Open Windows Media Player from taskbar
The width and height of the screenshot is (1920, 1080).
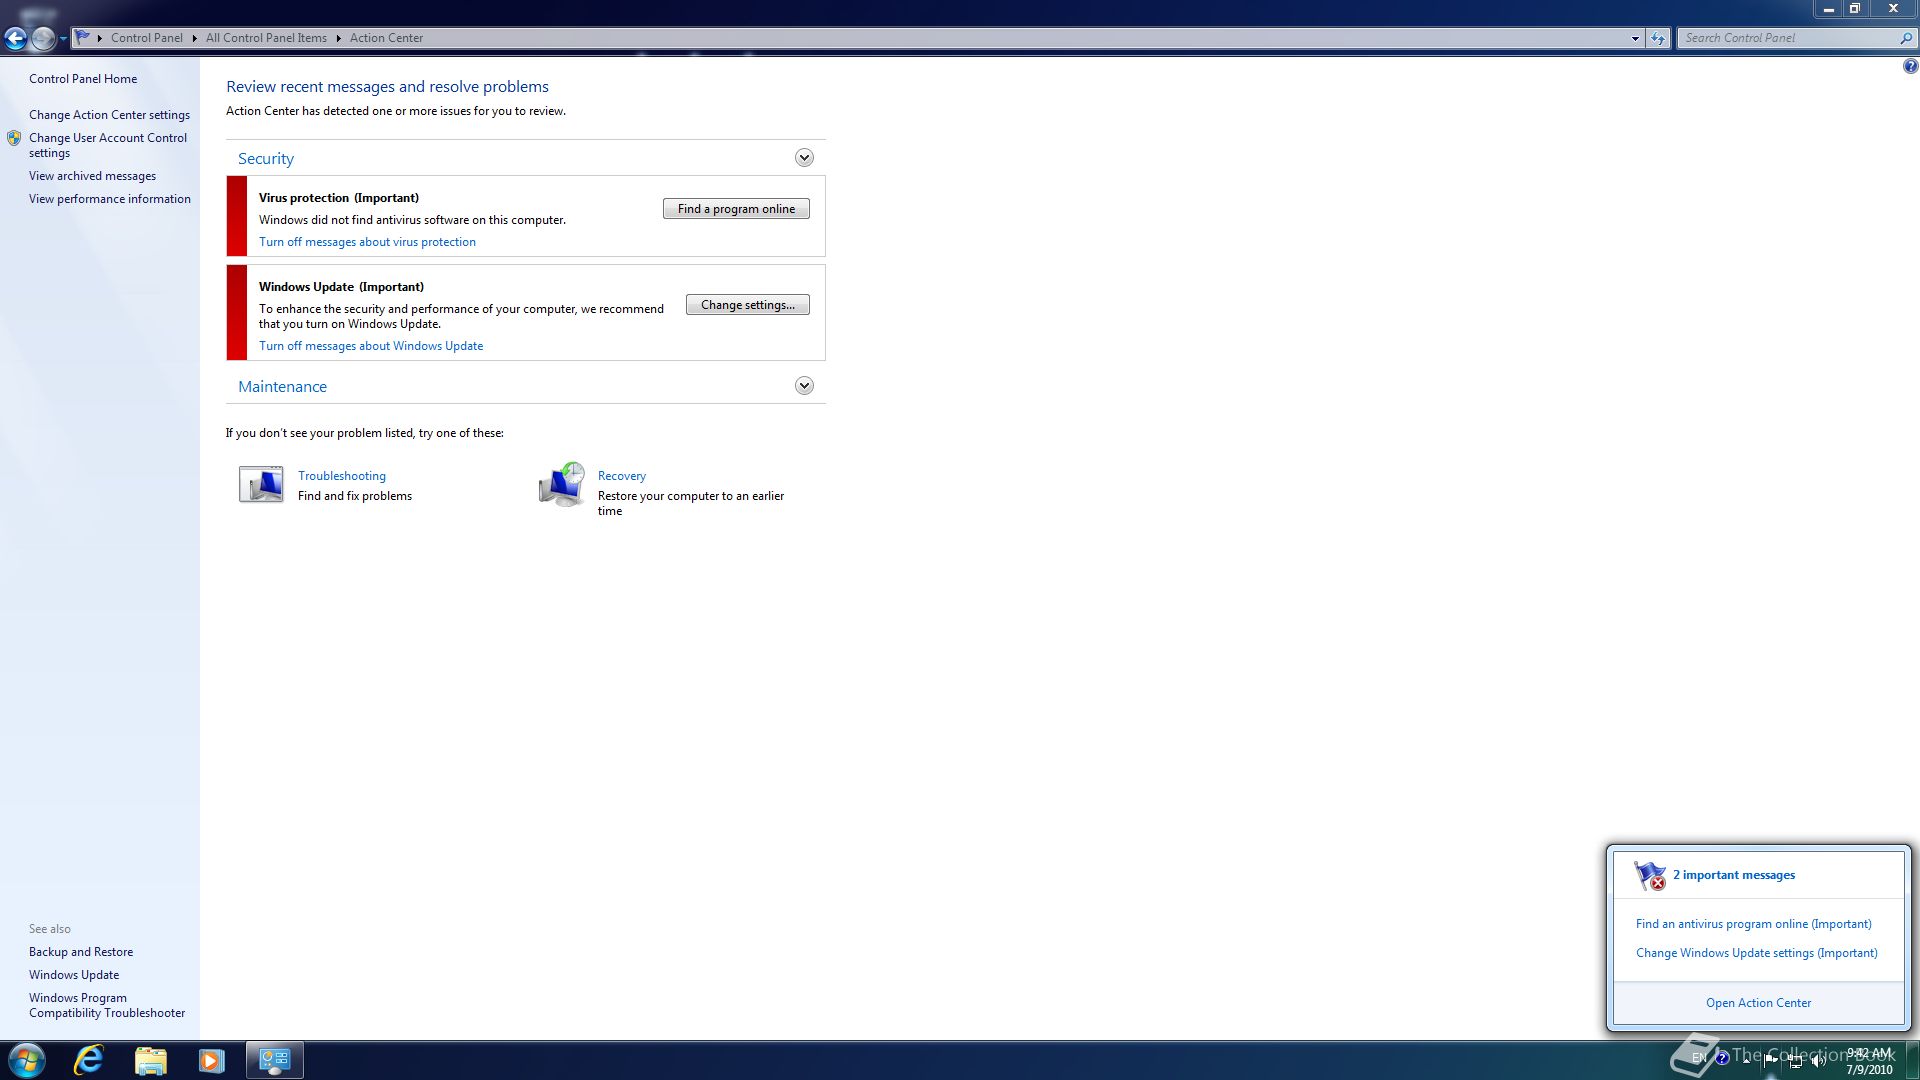(x=211, y=1060)
